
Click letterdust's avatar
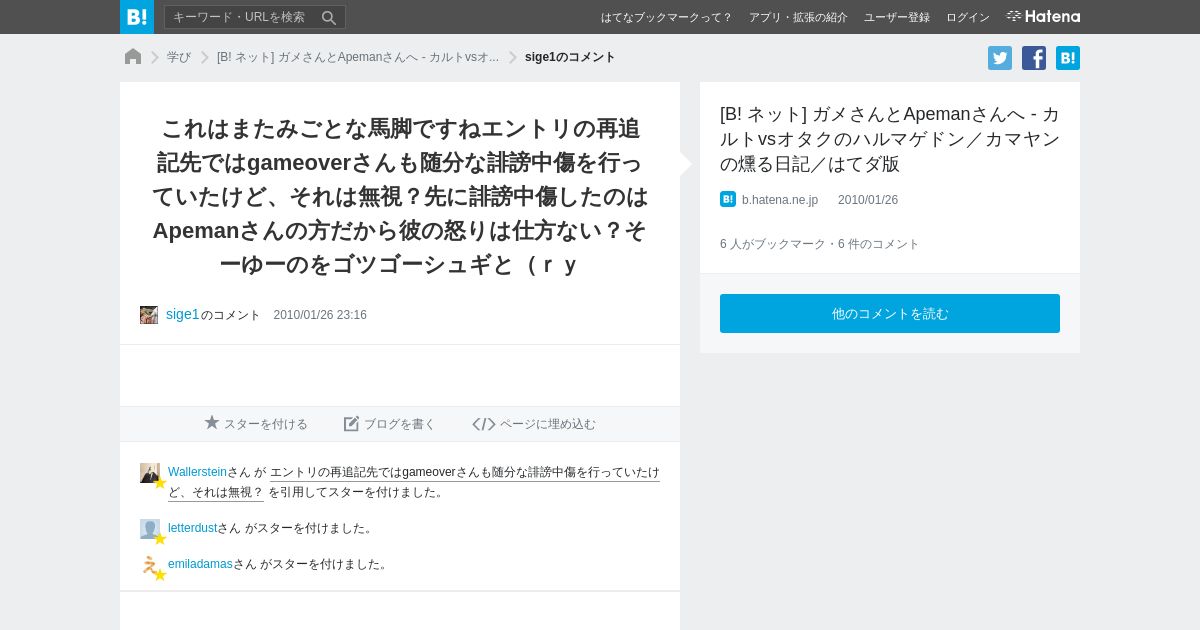point(150,529)
